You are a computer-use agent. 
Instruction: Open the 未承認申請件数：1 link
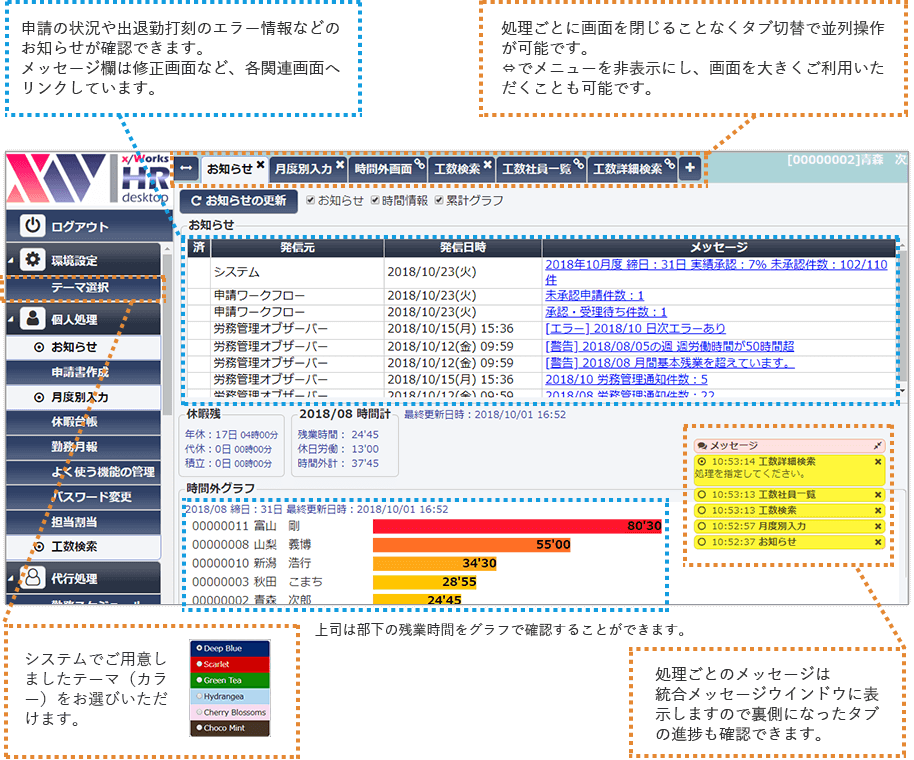click(594, 296)
